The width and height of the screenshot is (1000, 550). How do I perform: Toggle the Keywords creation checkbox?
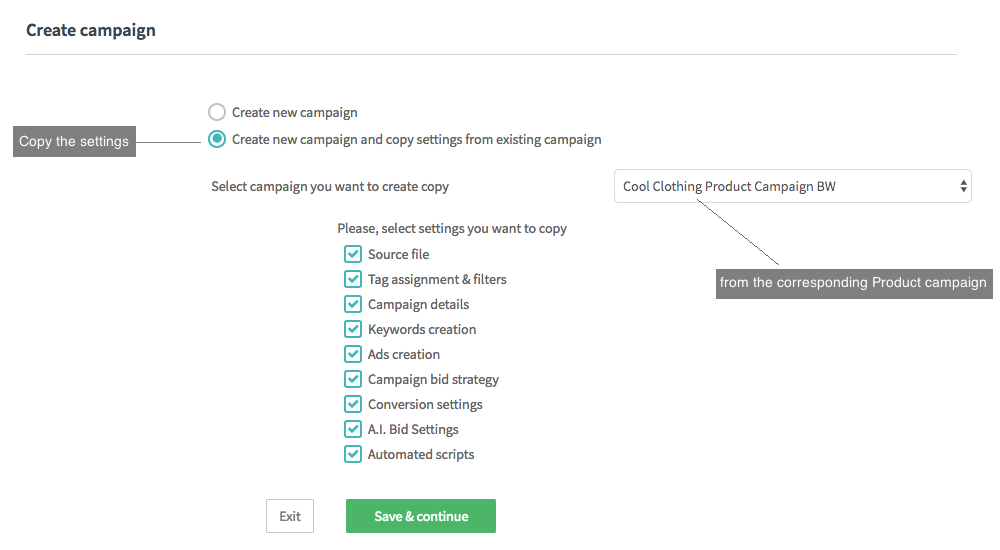click(x=352, y=329)
